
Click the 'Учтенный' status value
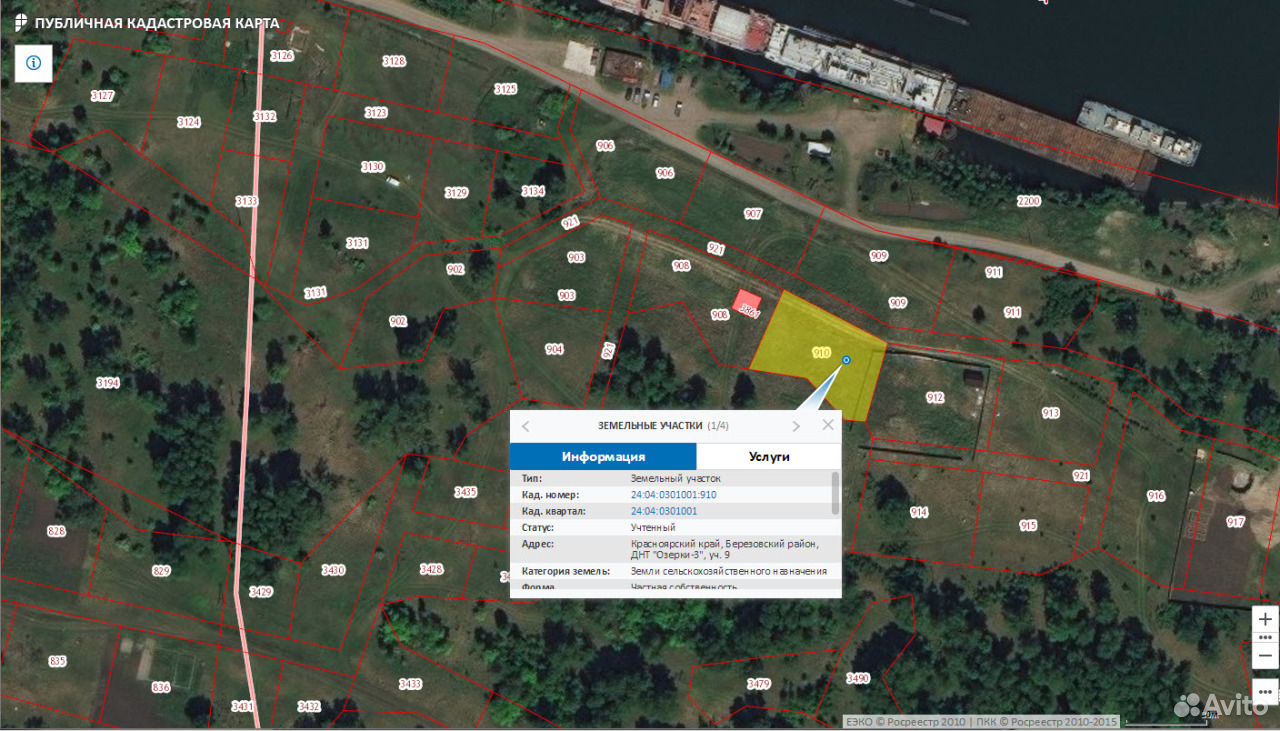[x=653, y=527]
